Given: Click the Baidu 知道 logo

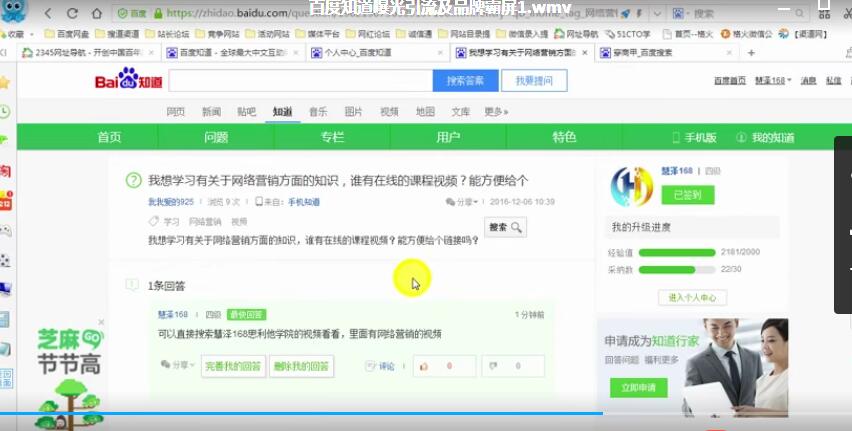Looking at the screenshot, I should pyautogui.click(x=129, y=79).
